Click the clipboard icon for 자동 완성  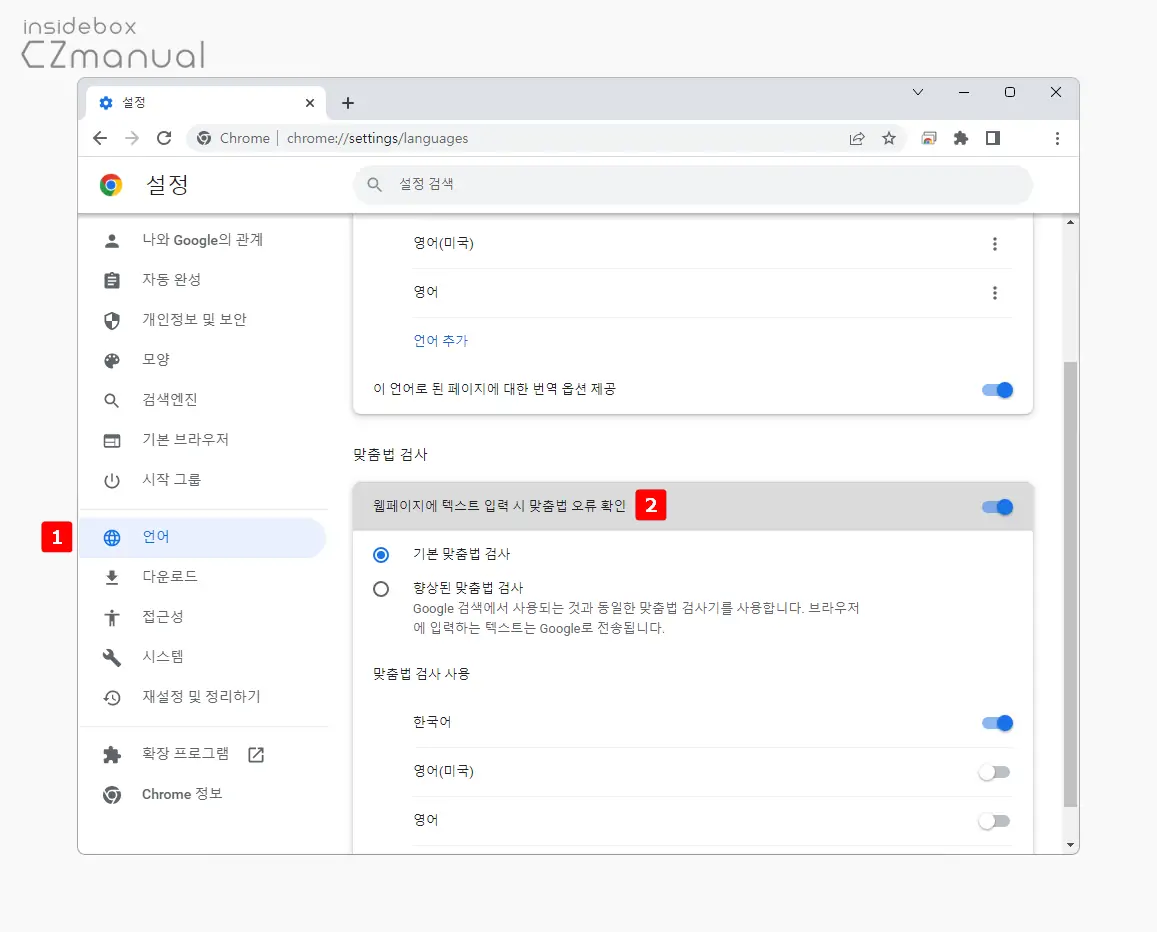(x=111, y=280)
